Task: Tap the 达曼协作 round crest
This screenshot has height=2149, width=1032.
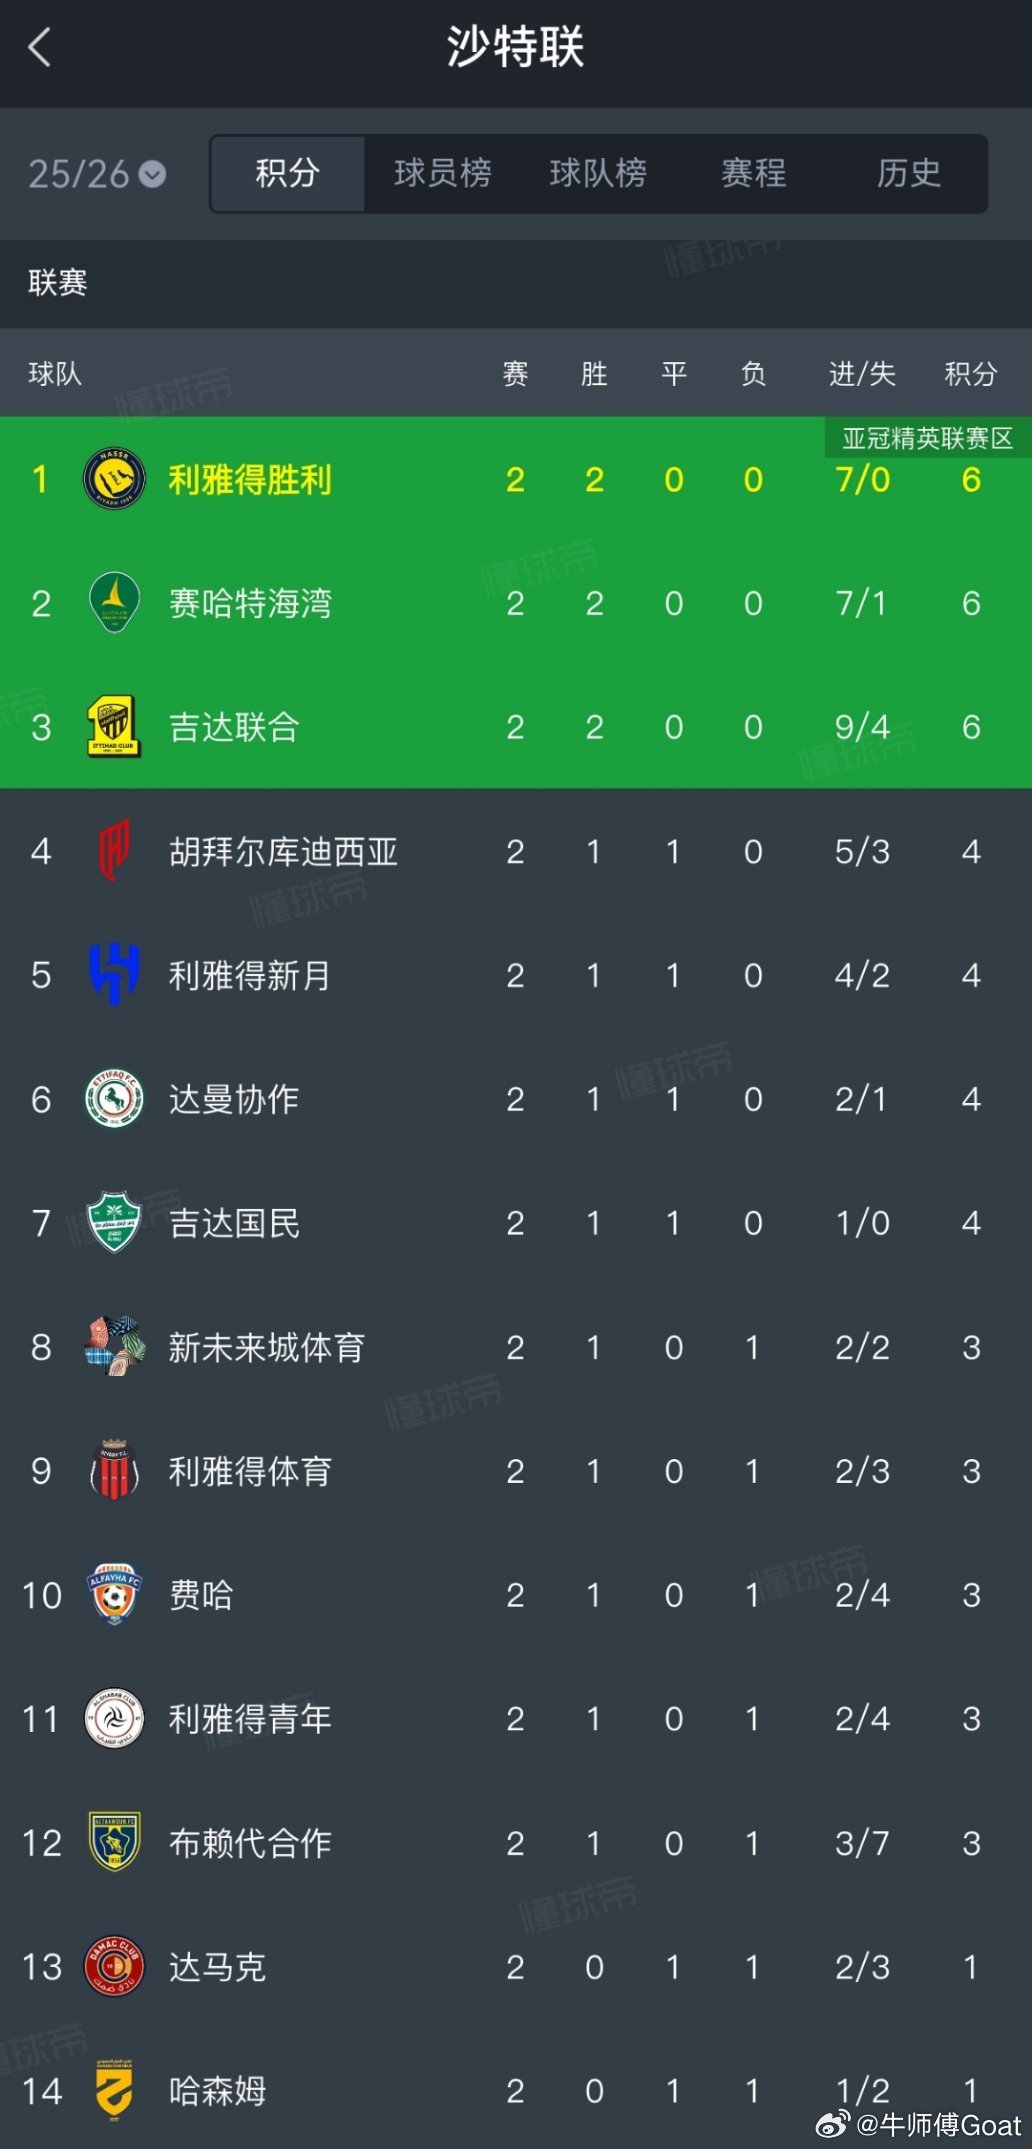Action: click(x=114, y=1099)
